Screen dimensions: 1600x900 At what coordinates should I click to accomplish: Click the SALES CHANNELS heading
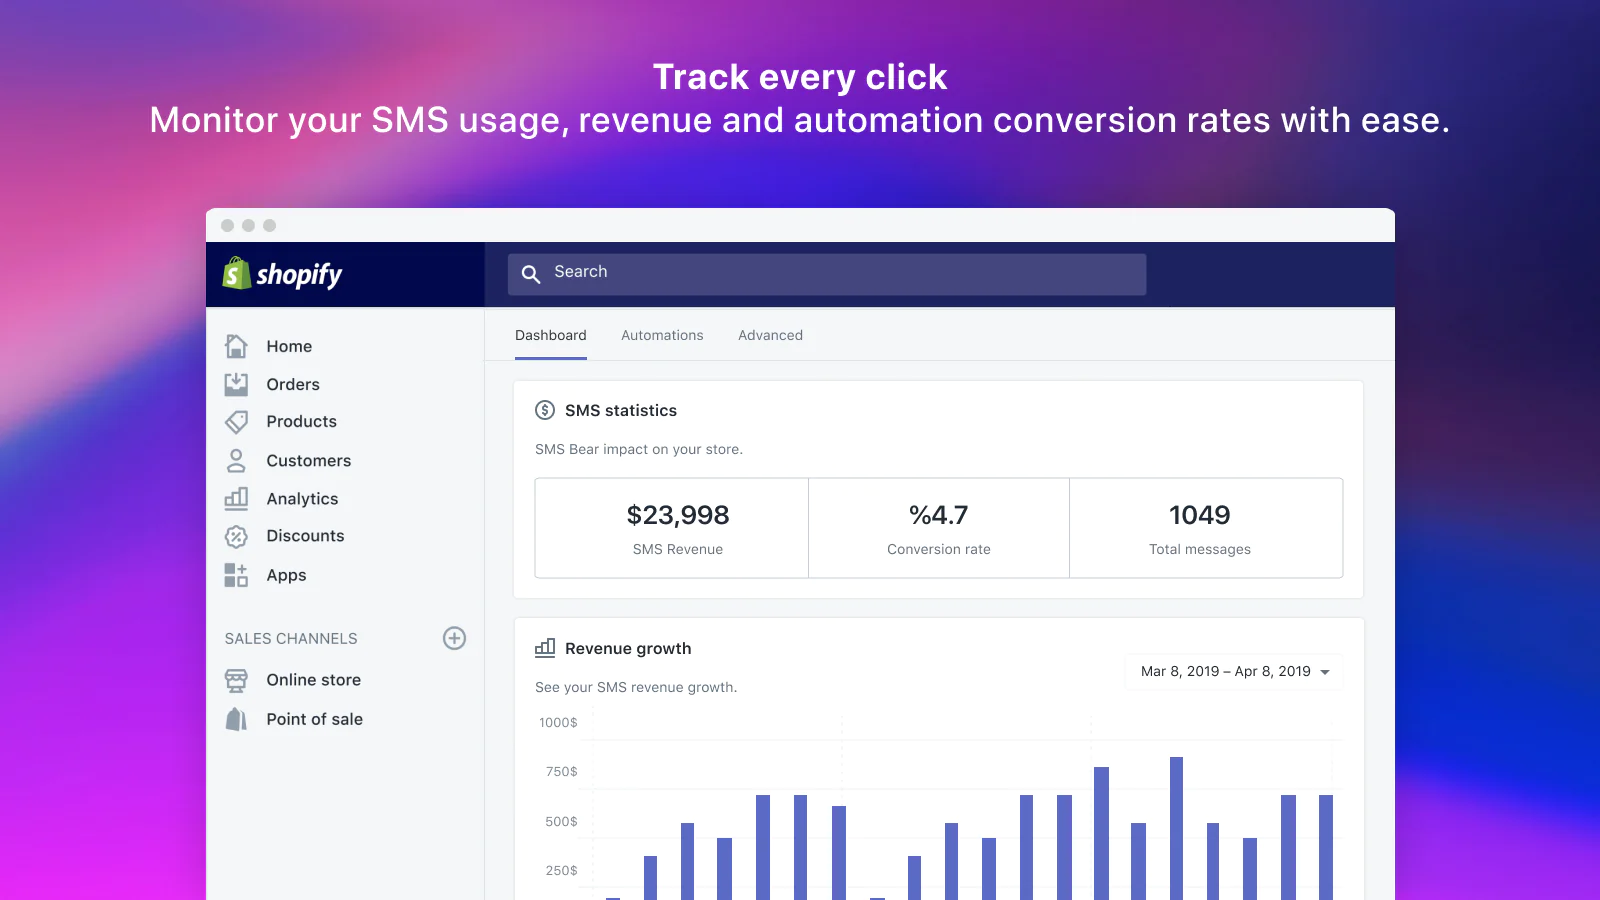(291, 638)
